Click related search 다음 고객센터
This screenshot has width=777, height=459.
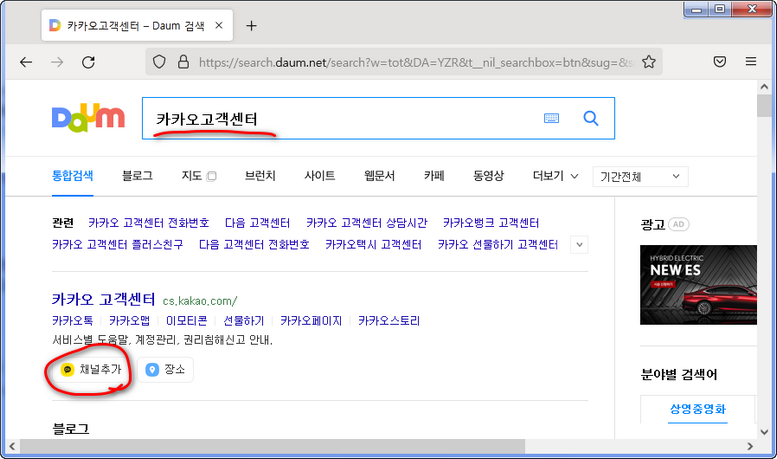257,223
